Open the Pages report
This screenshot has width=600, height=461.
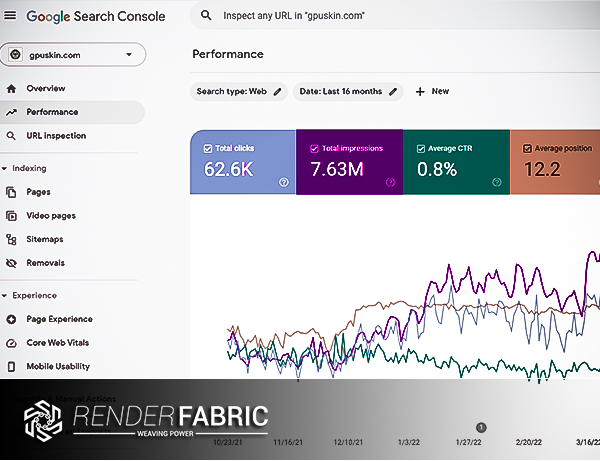click(38, 192)
